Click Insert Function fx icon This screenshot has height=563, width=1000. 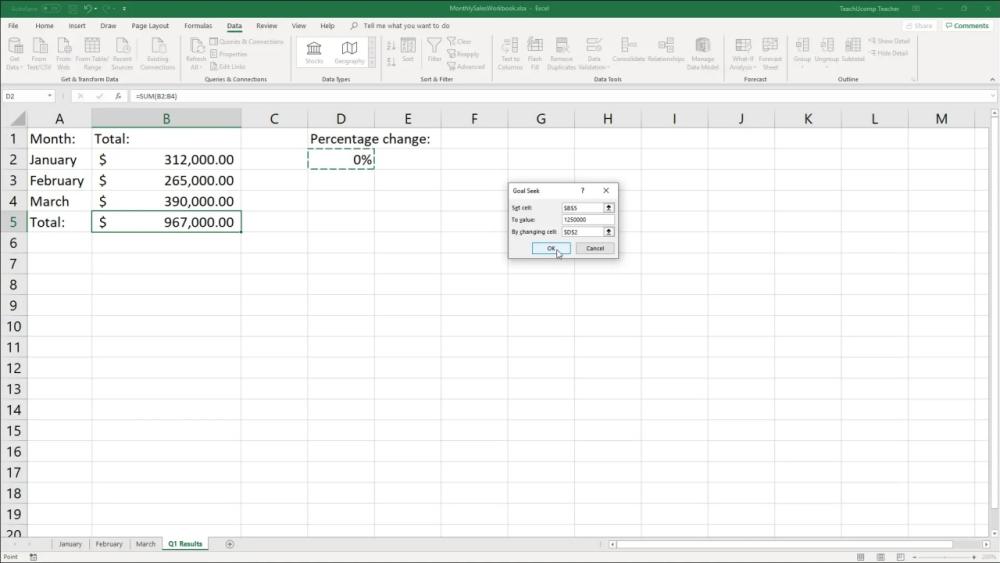pos(118,96)
